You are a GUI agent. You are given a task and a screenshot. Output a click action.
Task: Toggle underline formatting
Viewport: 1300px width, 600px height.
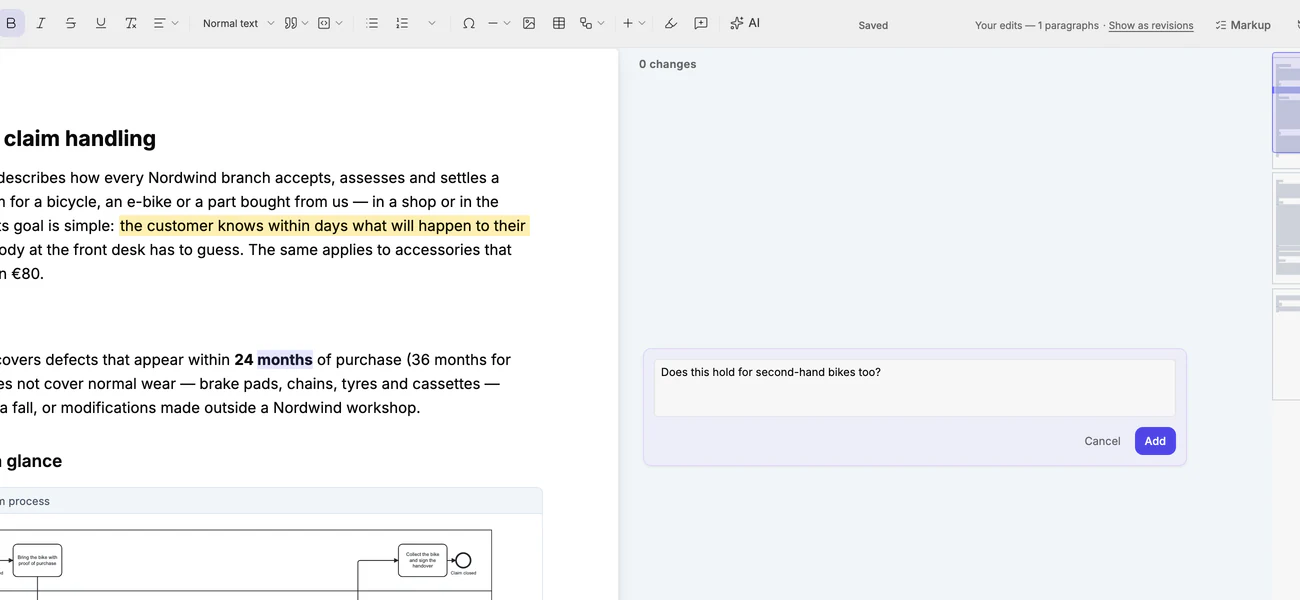click(101, 23)
